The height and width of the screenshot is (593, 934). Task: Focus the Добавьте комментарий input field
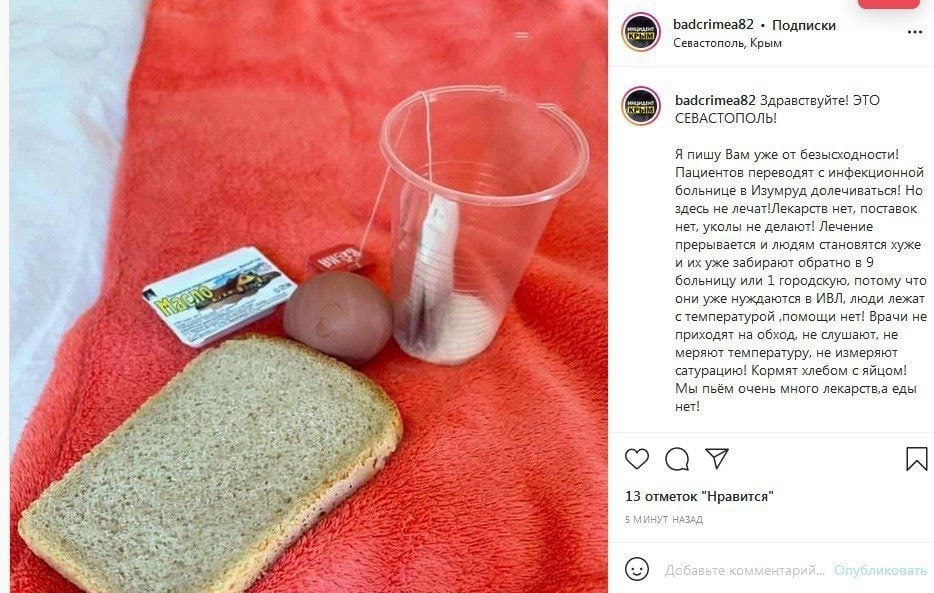pos(745,570)
